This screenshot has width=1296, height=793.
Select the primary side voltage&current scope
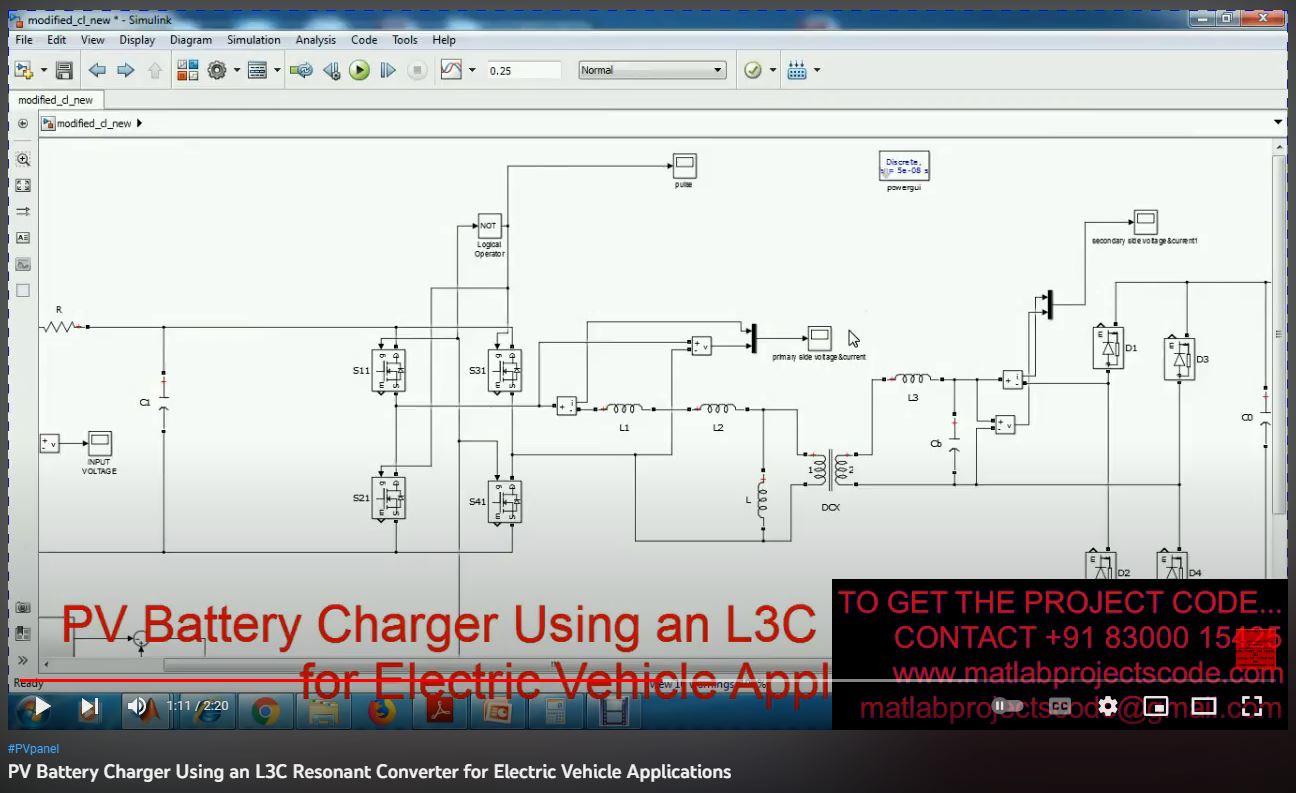coord(819,339)
